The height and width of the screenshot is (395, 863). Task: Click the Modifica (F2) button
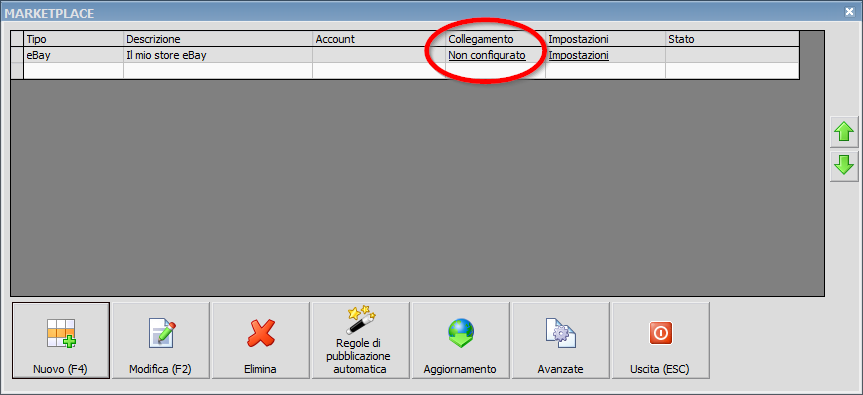(x=161, y=341)
